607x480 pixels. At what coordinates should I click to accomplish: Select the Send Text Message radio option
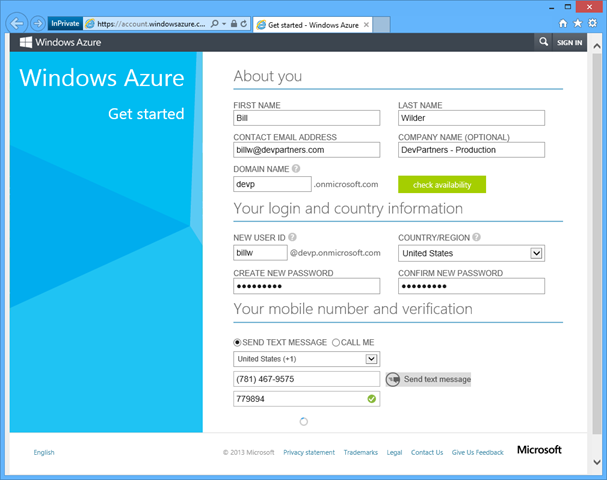click(x=238, y=341)
